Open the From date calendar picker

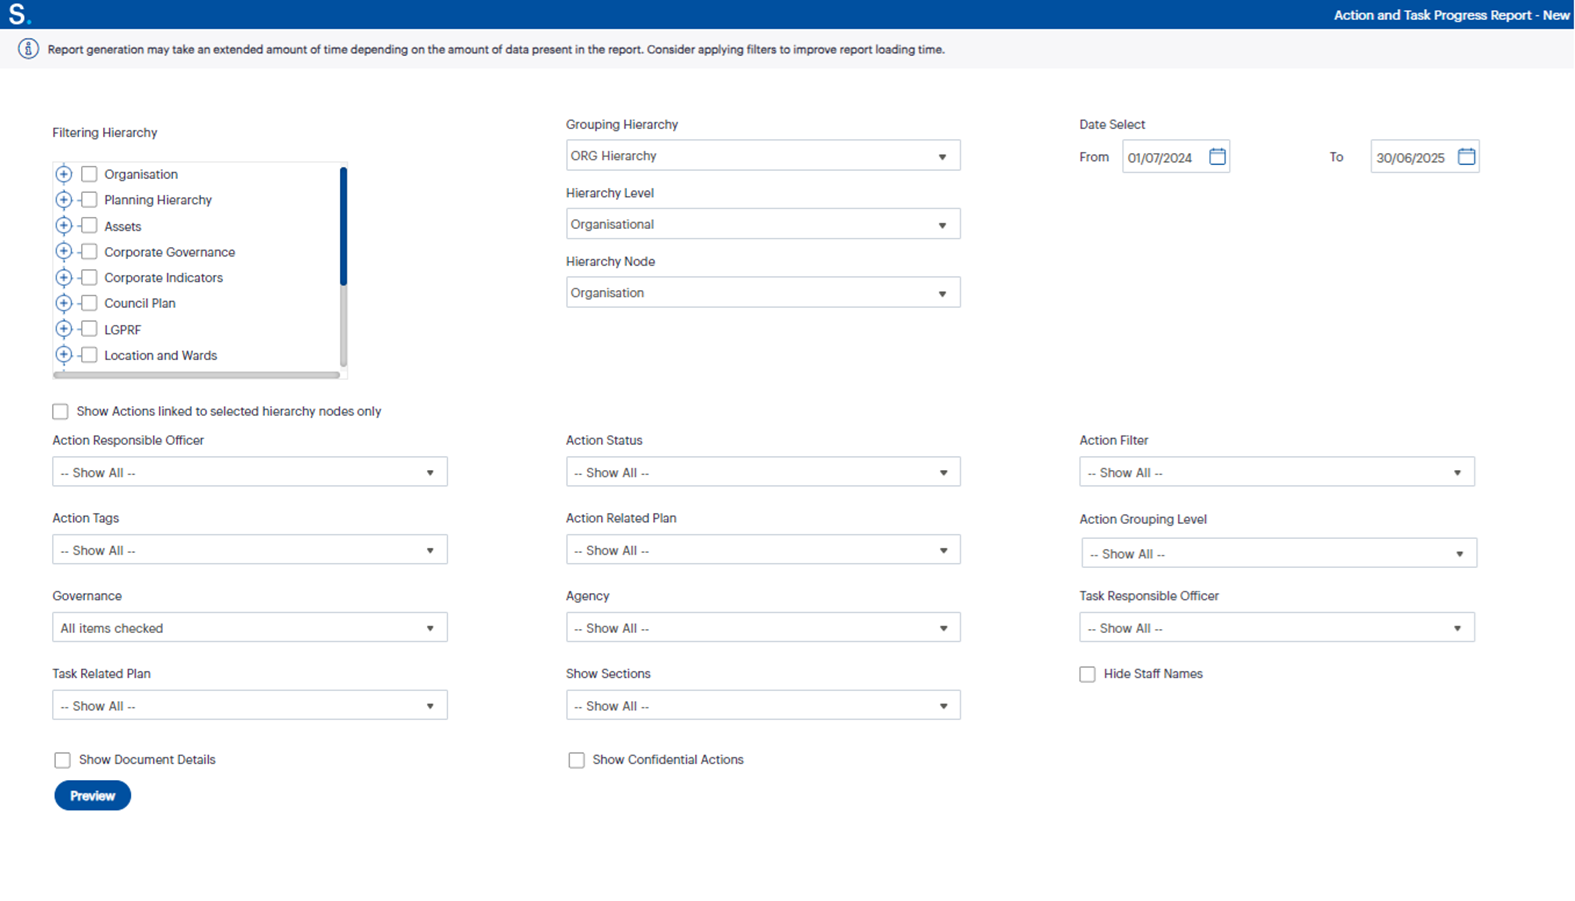[x=1217, y=156]
